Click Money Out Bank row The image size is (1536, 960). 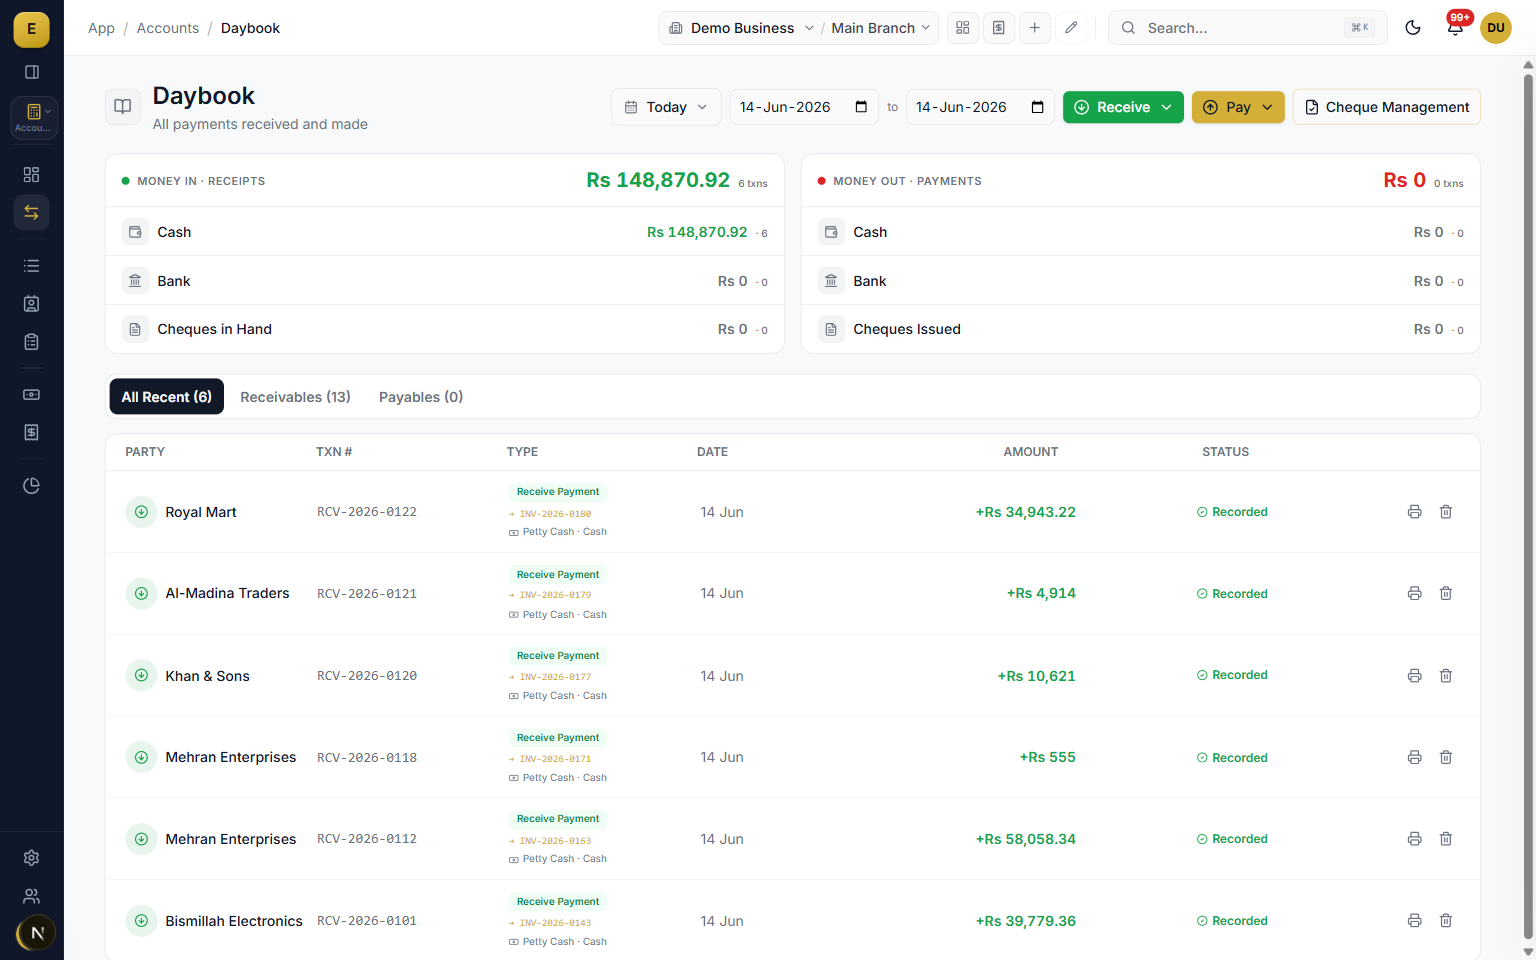click(1141, 281)
